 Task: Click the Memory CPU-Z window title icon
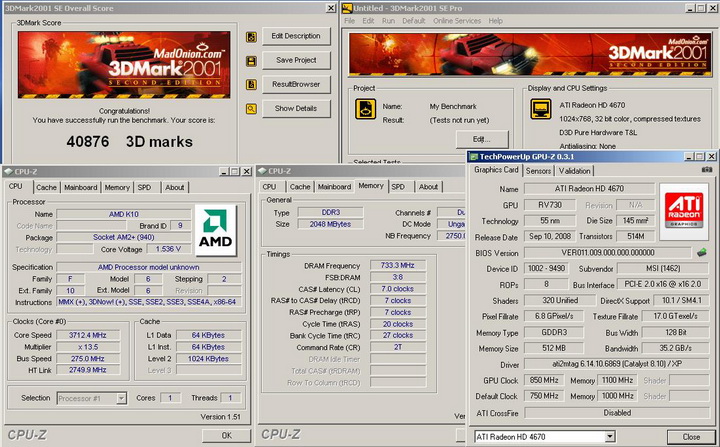coord(262,171)
